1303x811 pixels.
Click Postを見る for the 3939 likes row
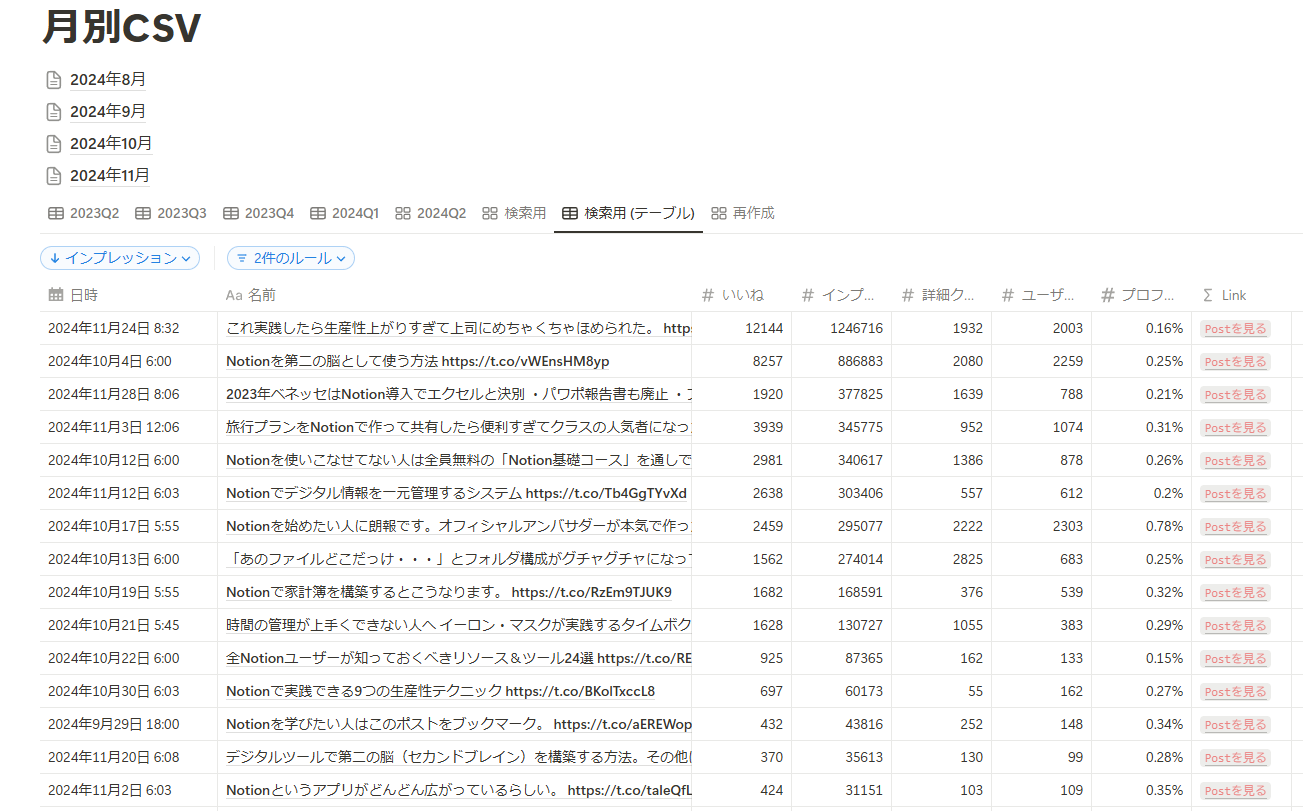coord(1235,427)
